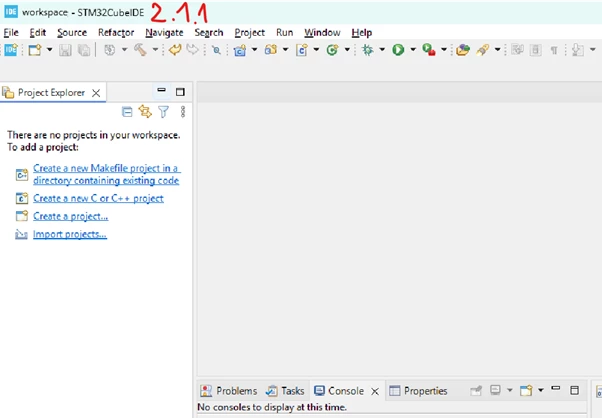Maximize the Project Explorer panel
Screen dimensions: 602x418
180,92
